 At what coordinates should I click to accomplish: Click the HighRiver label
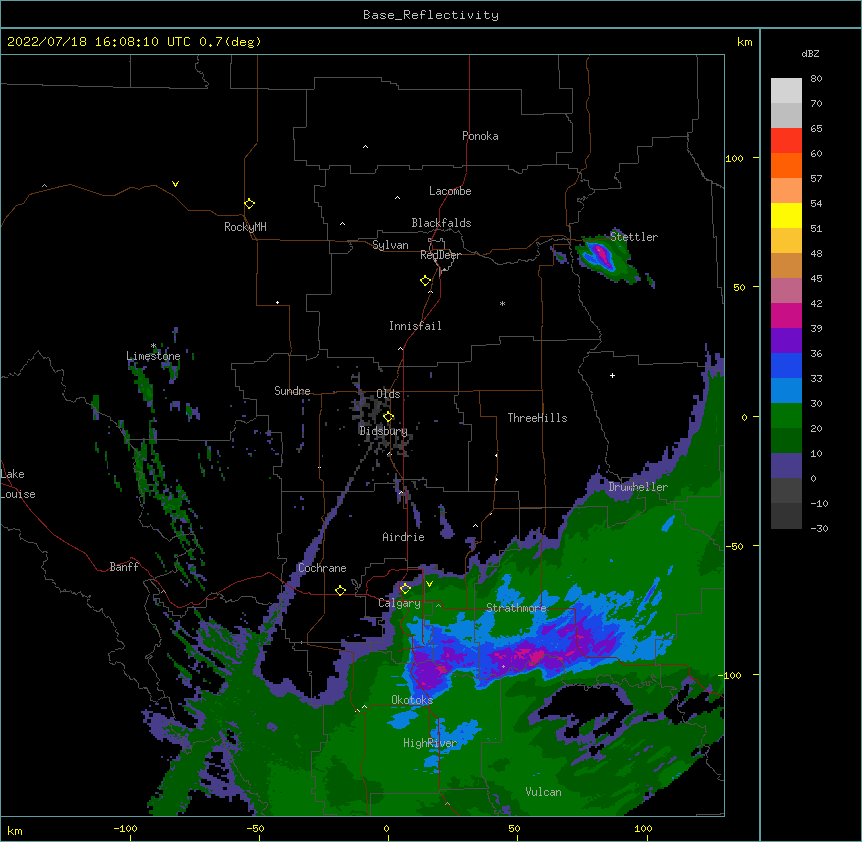pos(430,743)
